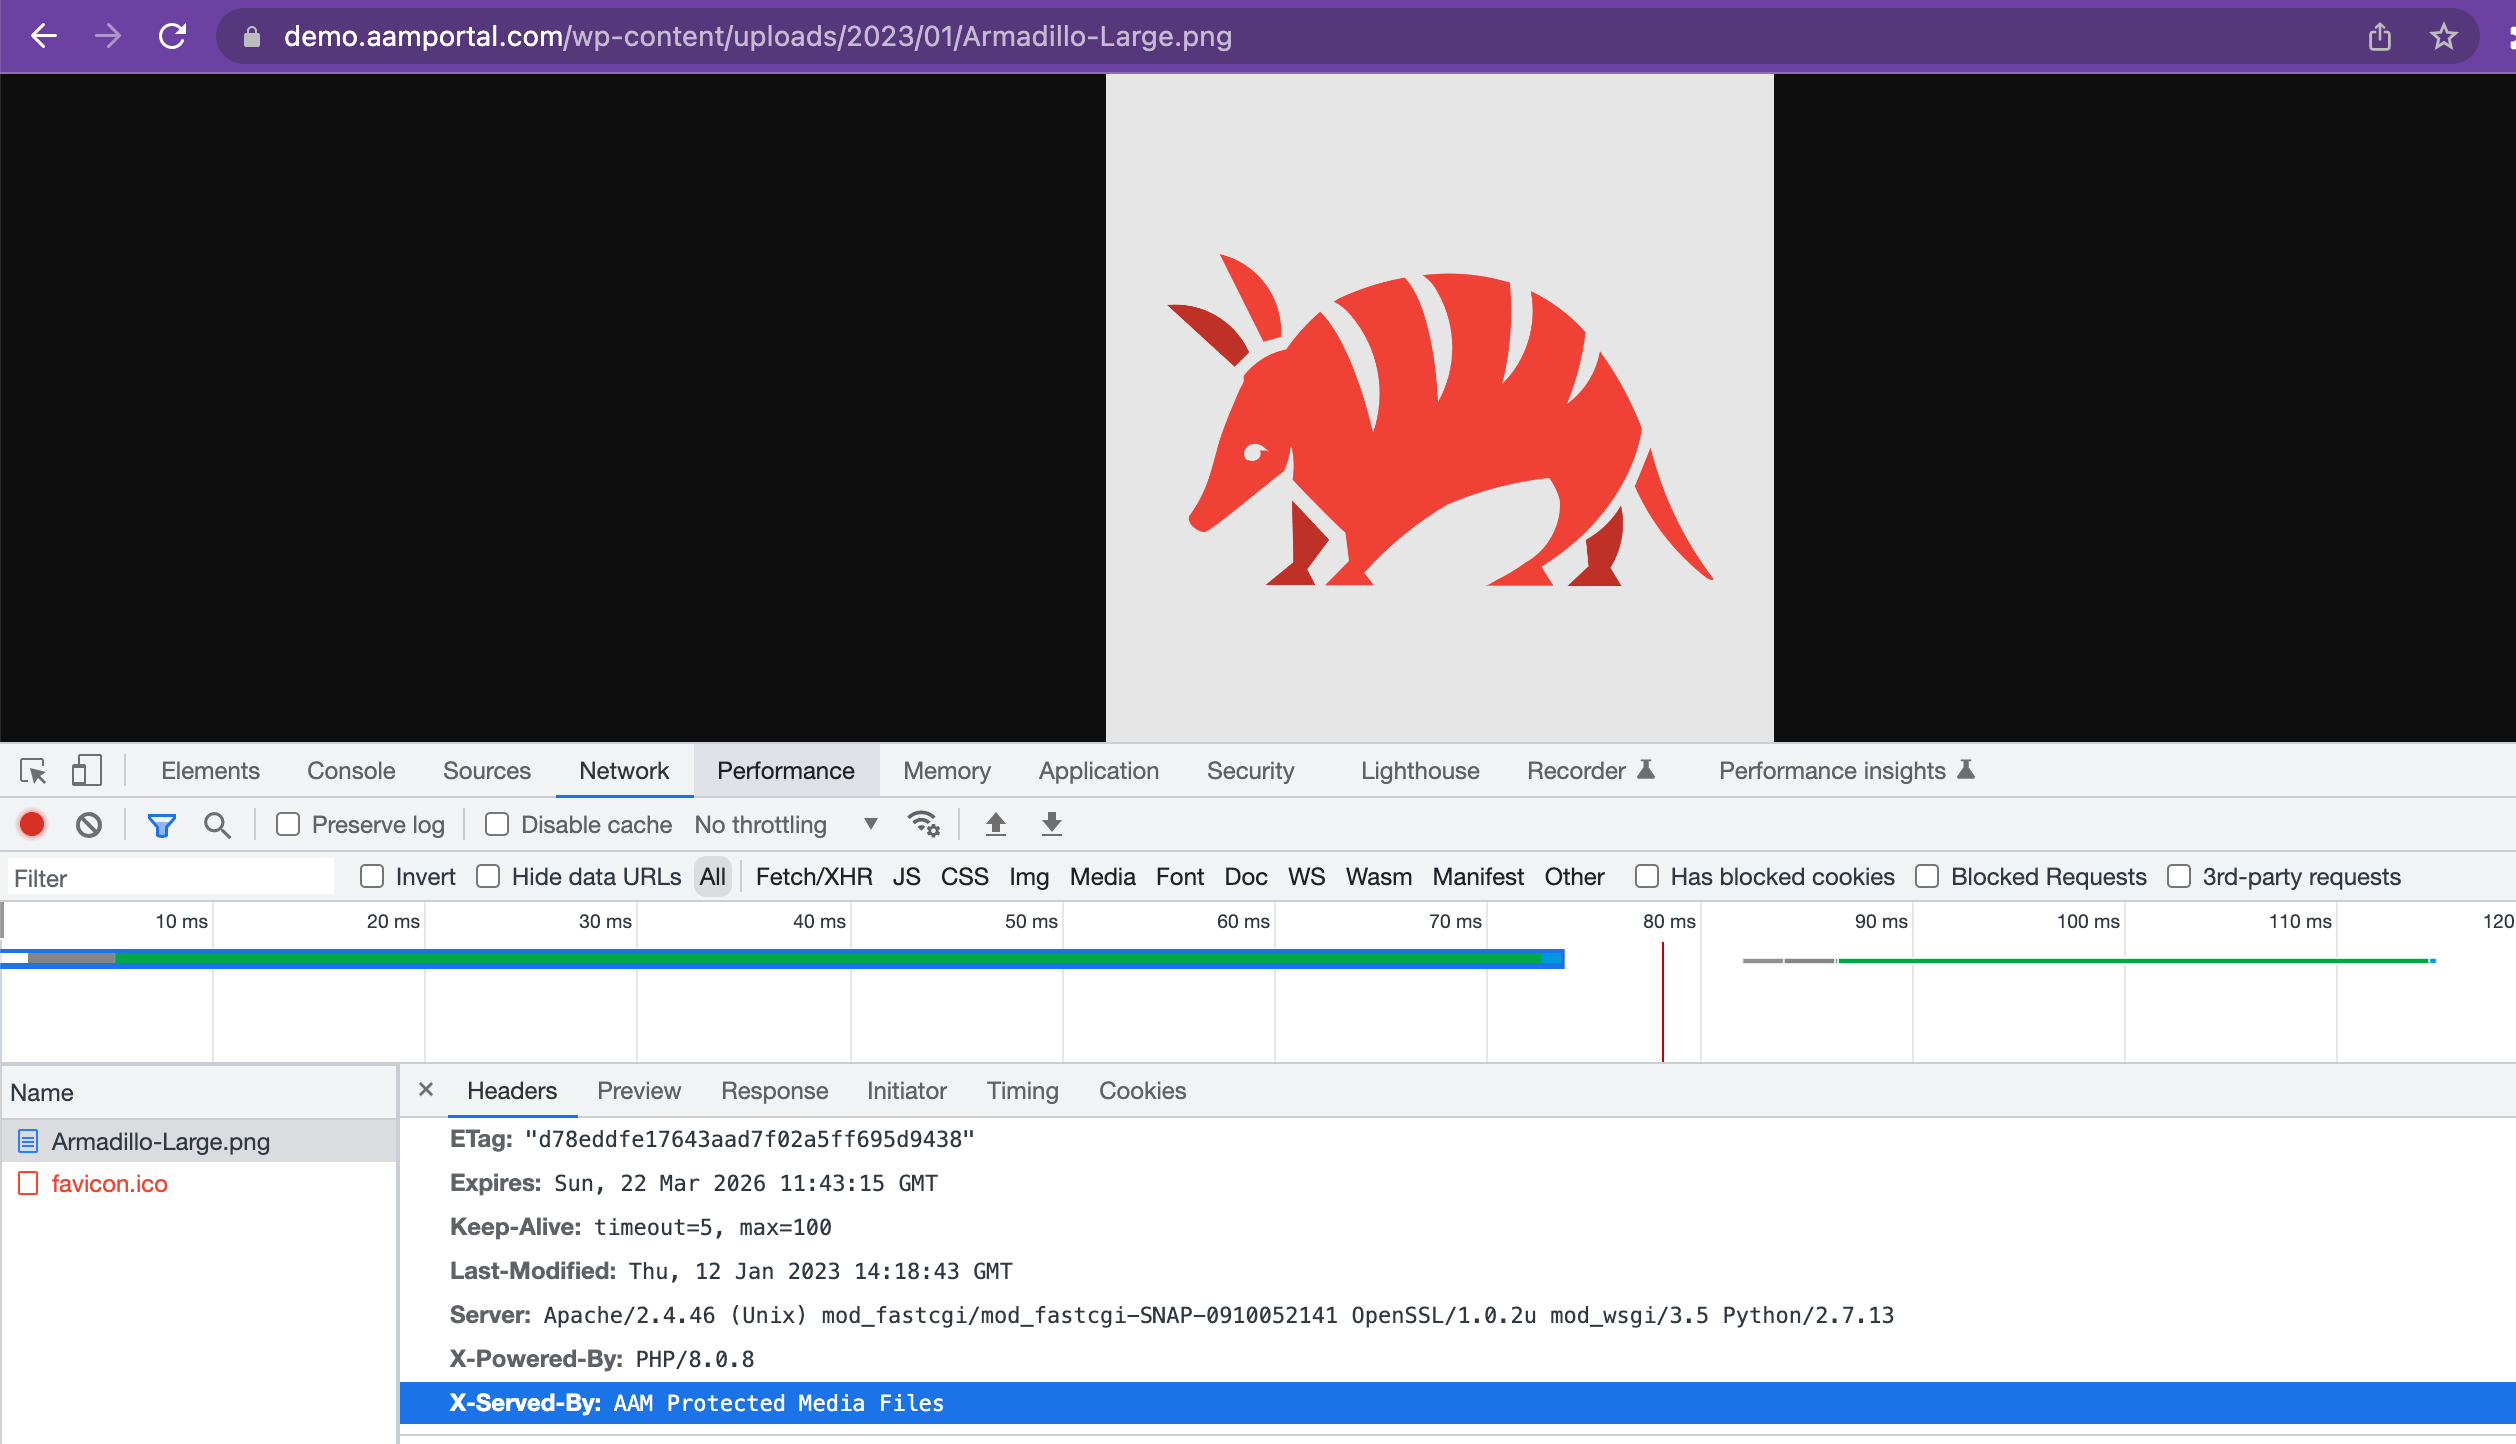Open the Response tab

(775, 1090)
